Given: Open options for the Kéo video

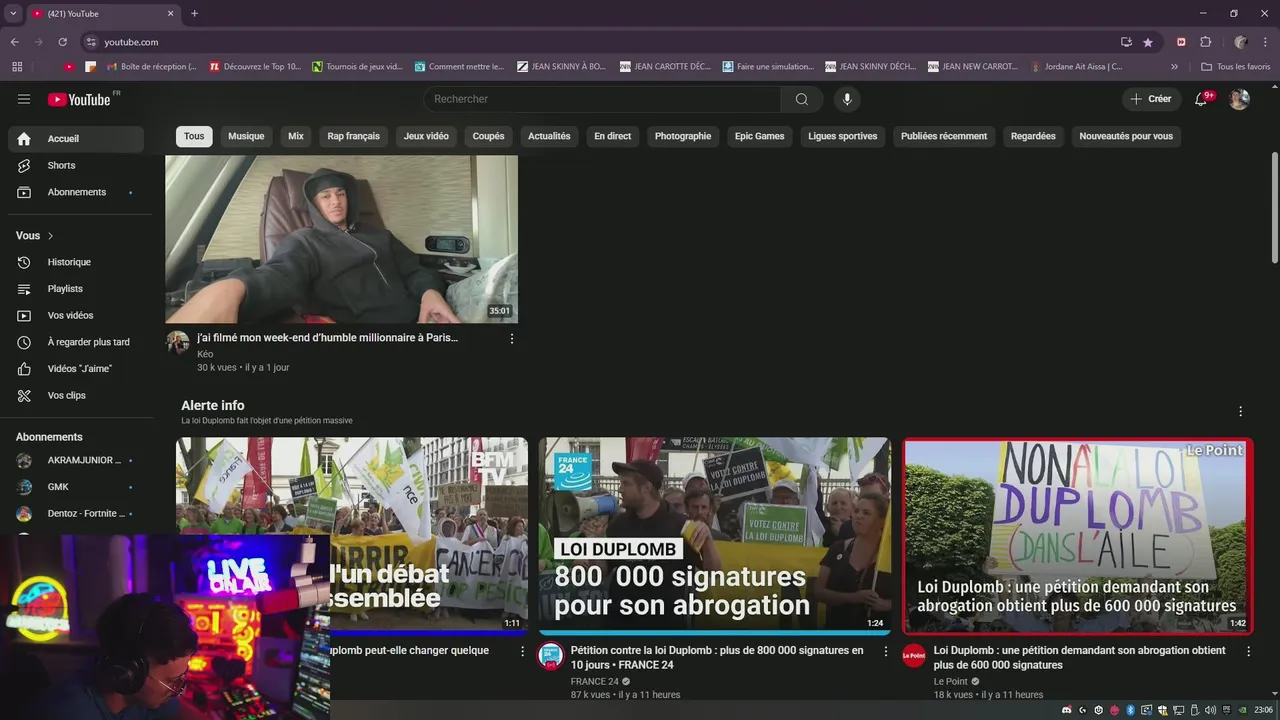Looking at the screenshot, I should (x=512, y=339).
